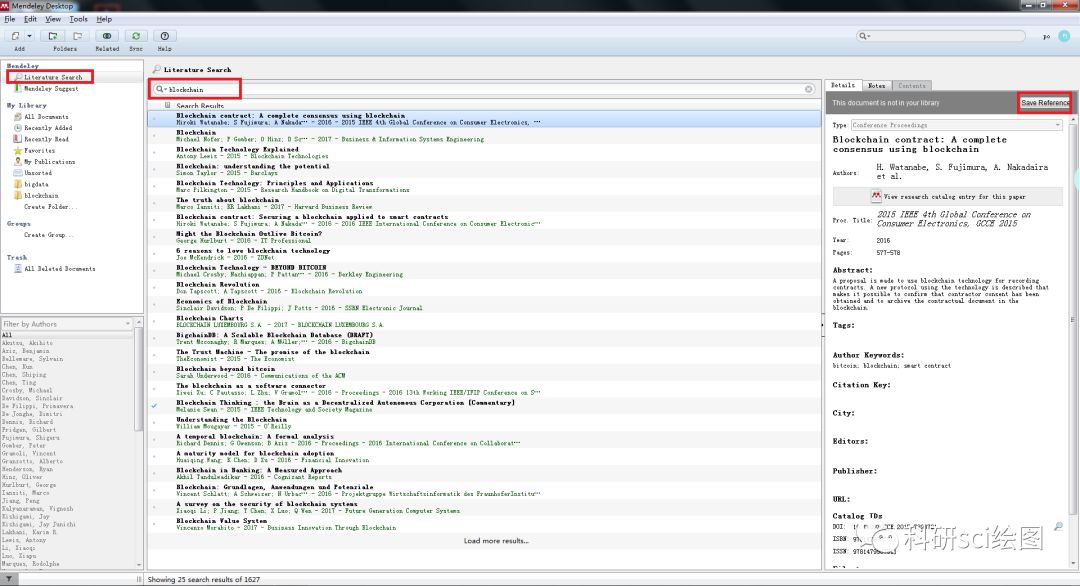
Task: Click the Mendeley catalog entry icon
Action: [875, 196]
